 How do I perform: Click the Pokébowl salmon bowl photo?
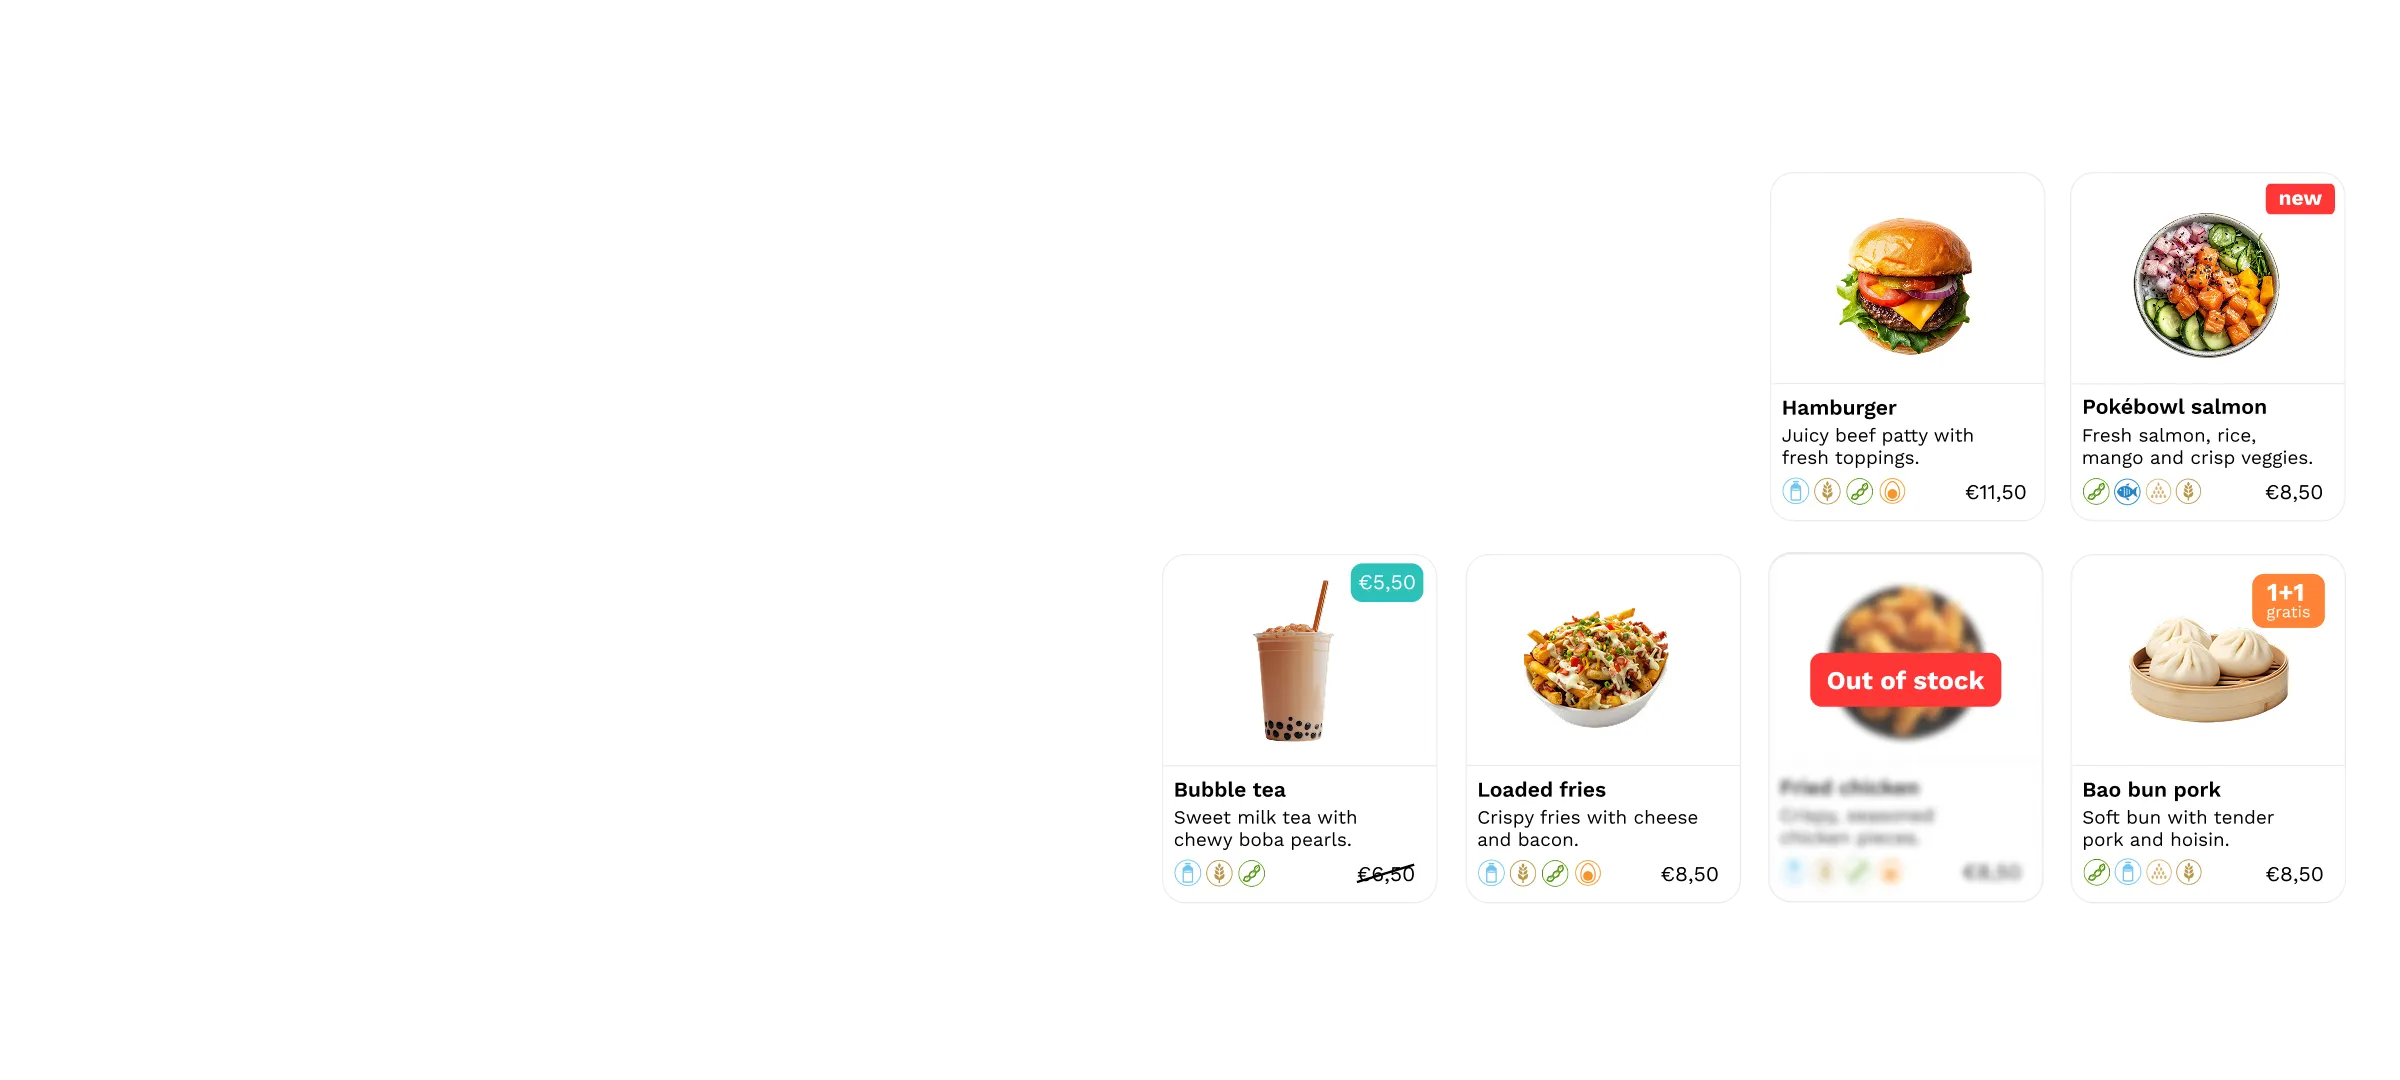click(x=2206, y=285)
